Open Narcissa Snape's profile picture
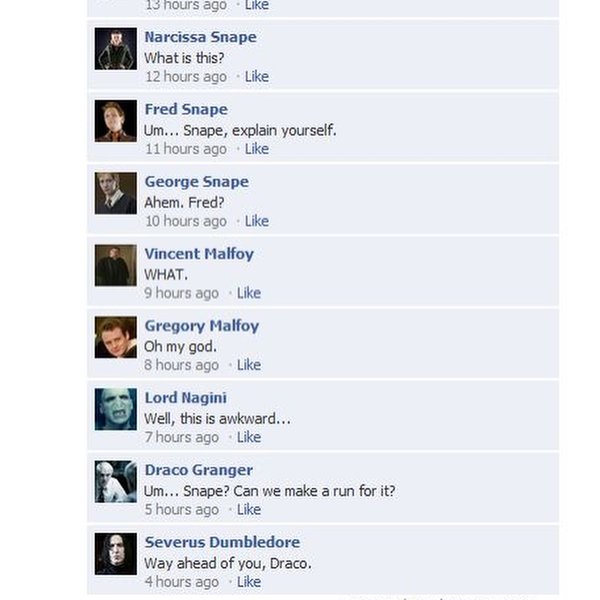 116,49
